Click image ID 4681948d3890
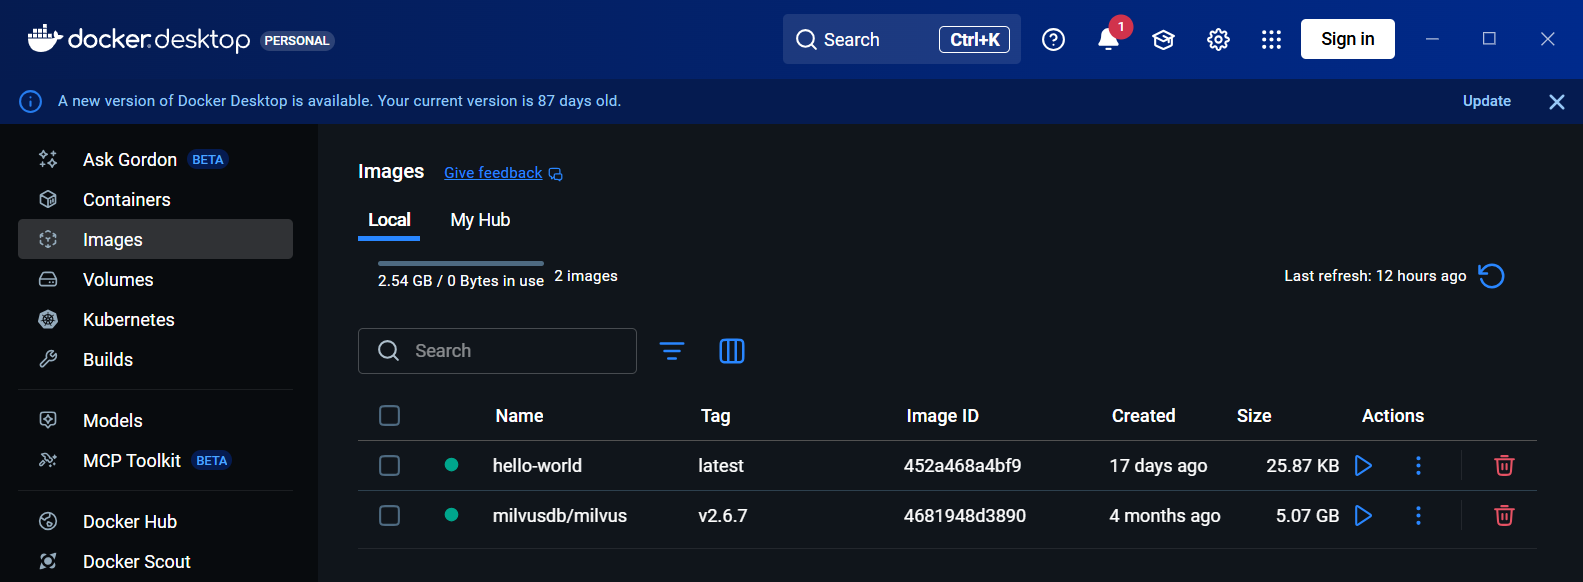This screenshot has height=582, width=1583. tap(964, 516)
